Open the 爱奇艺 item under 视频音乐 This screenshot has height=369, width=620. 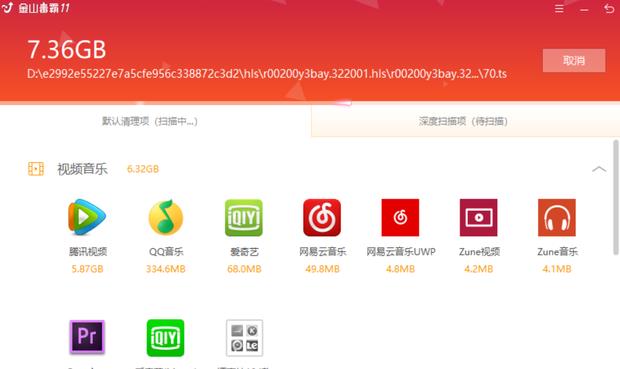[x=244, y=218]
